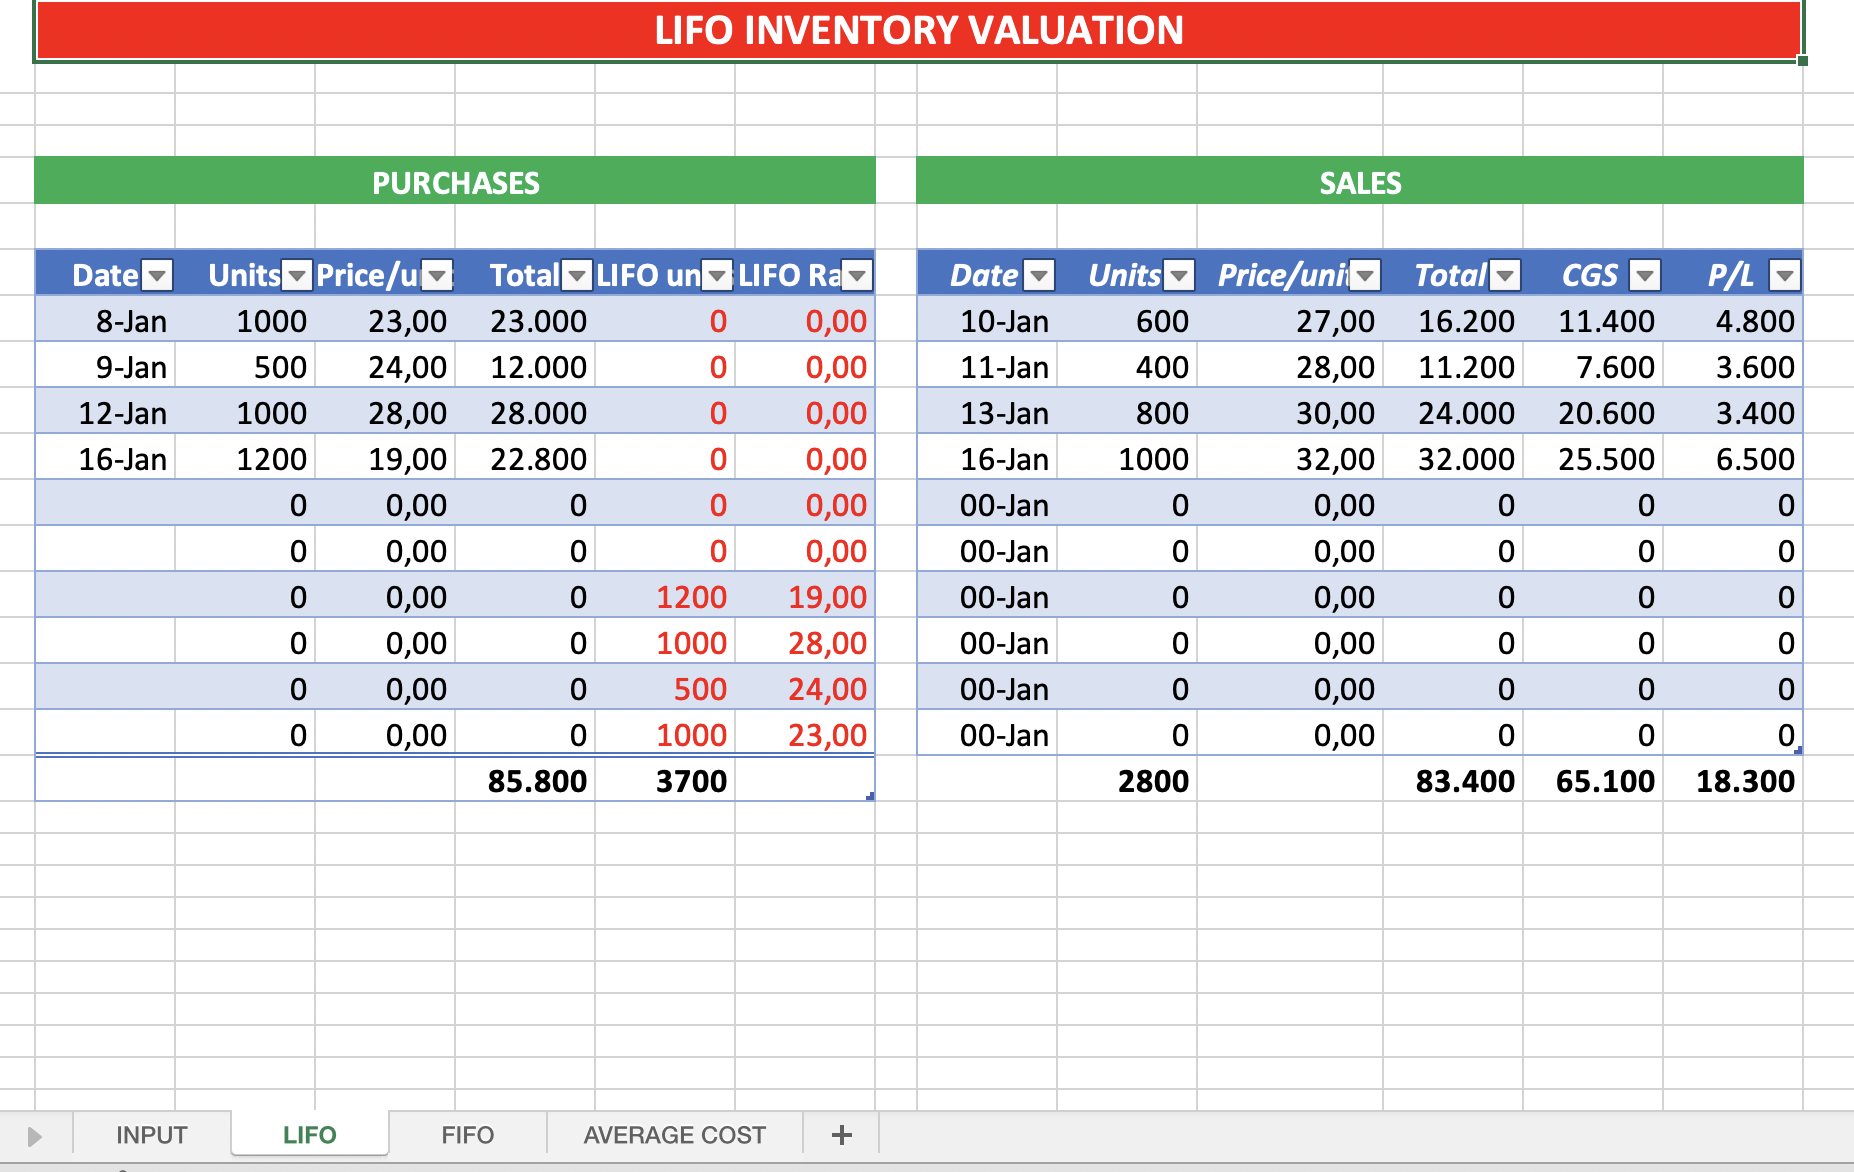Select purchase total cell 22.800
Viewport: 1854px width, 1172px height.
pyautogui.click(x=525, y=459)
